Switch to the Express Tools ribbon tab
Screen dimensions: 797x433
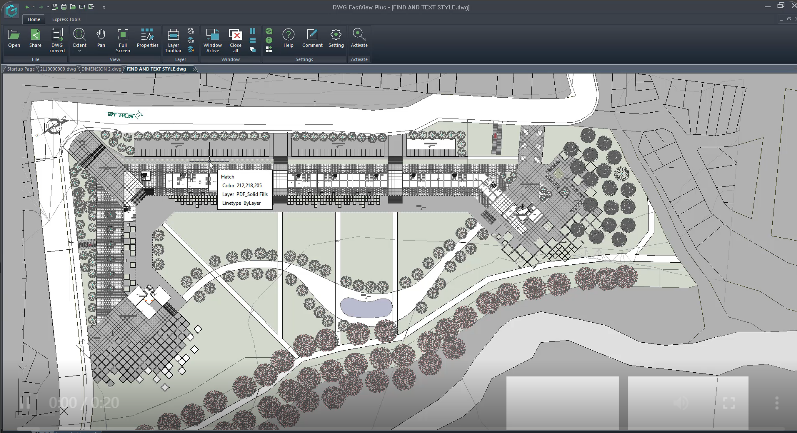click(66, 19)
